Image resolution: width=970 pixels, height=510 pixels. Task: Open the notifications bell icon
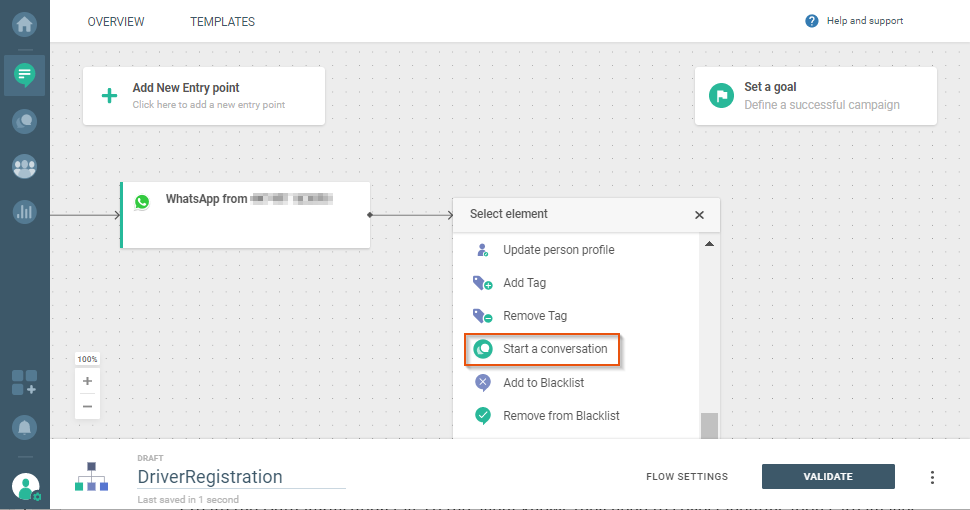tap(24, 428)
